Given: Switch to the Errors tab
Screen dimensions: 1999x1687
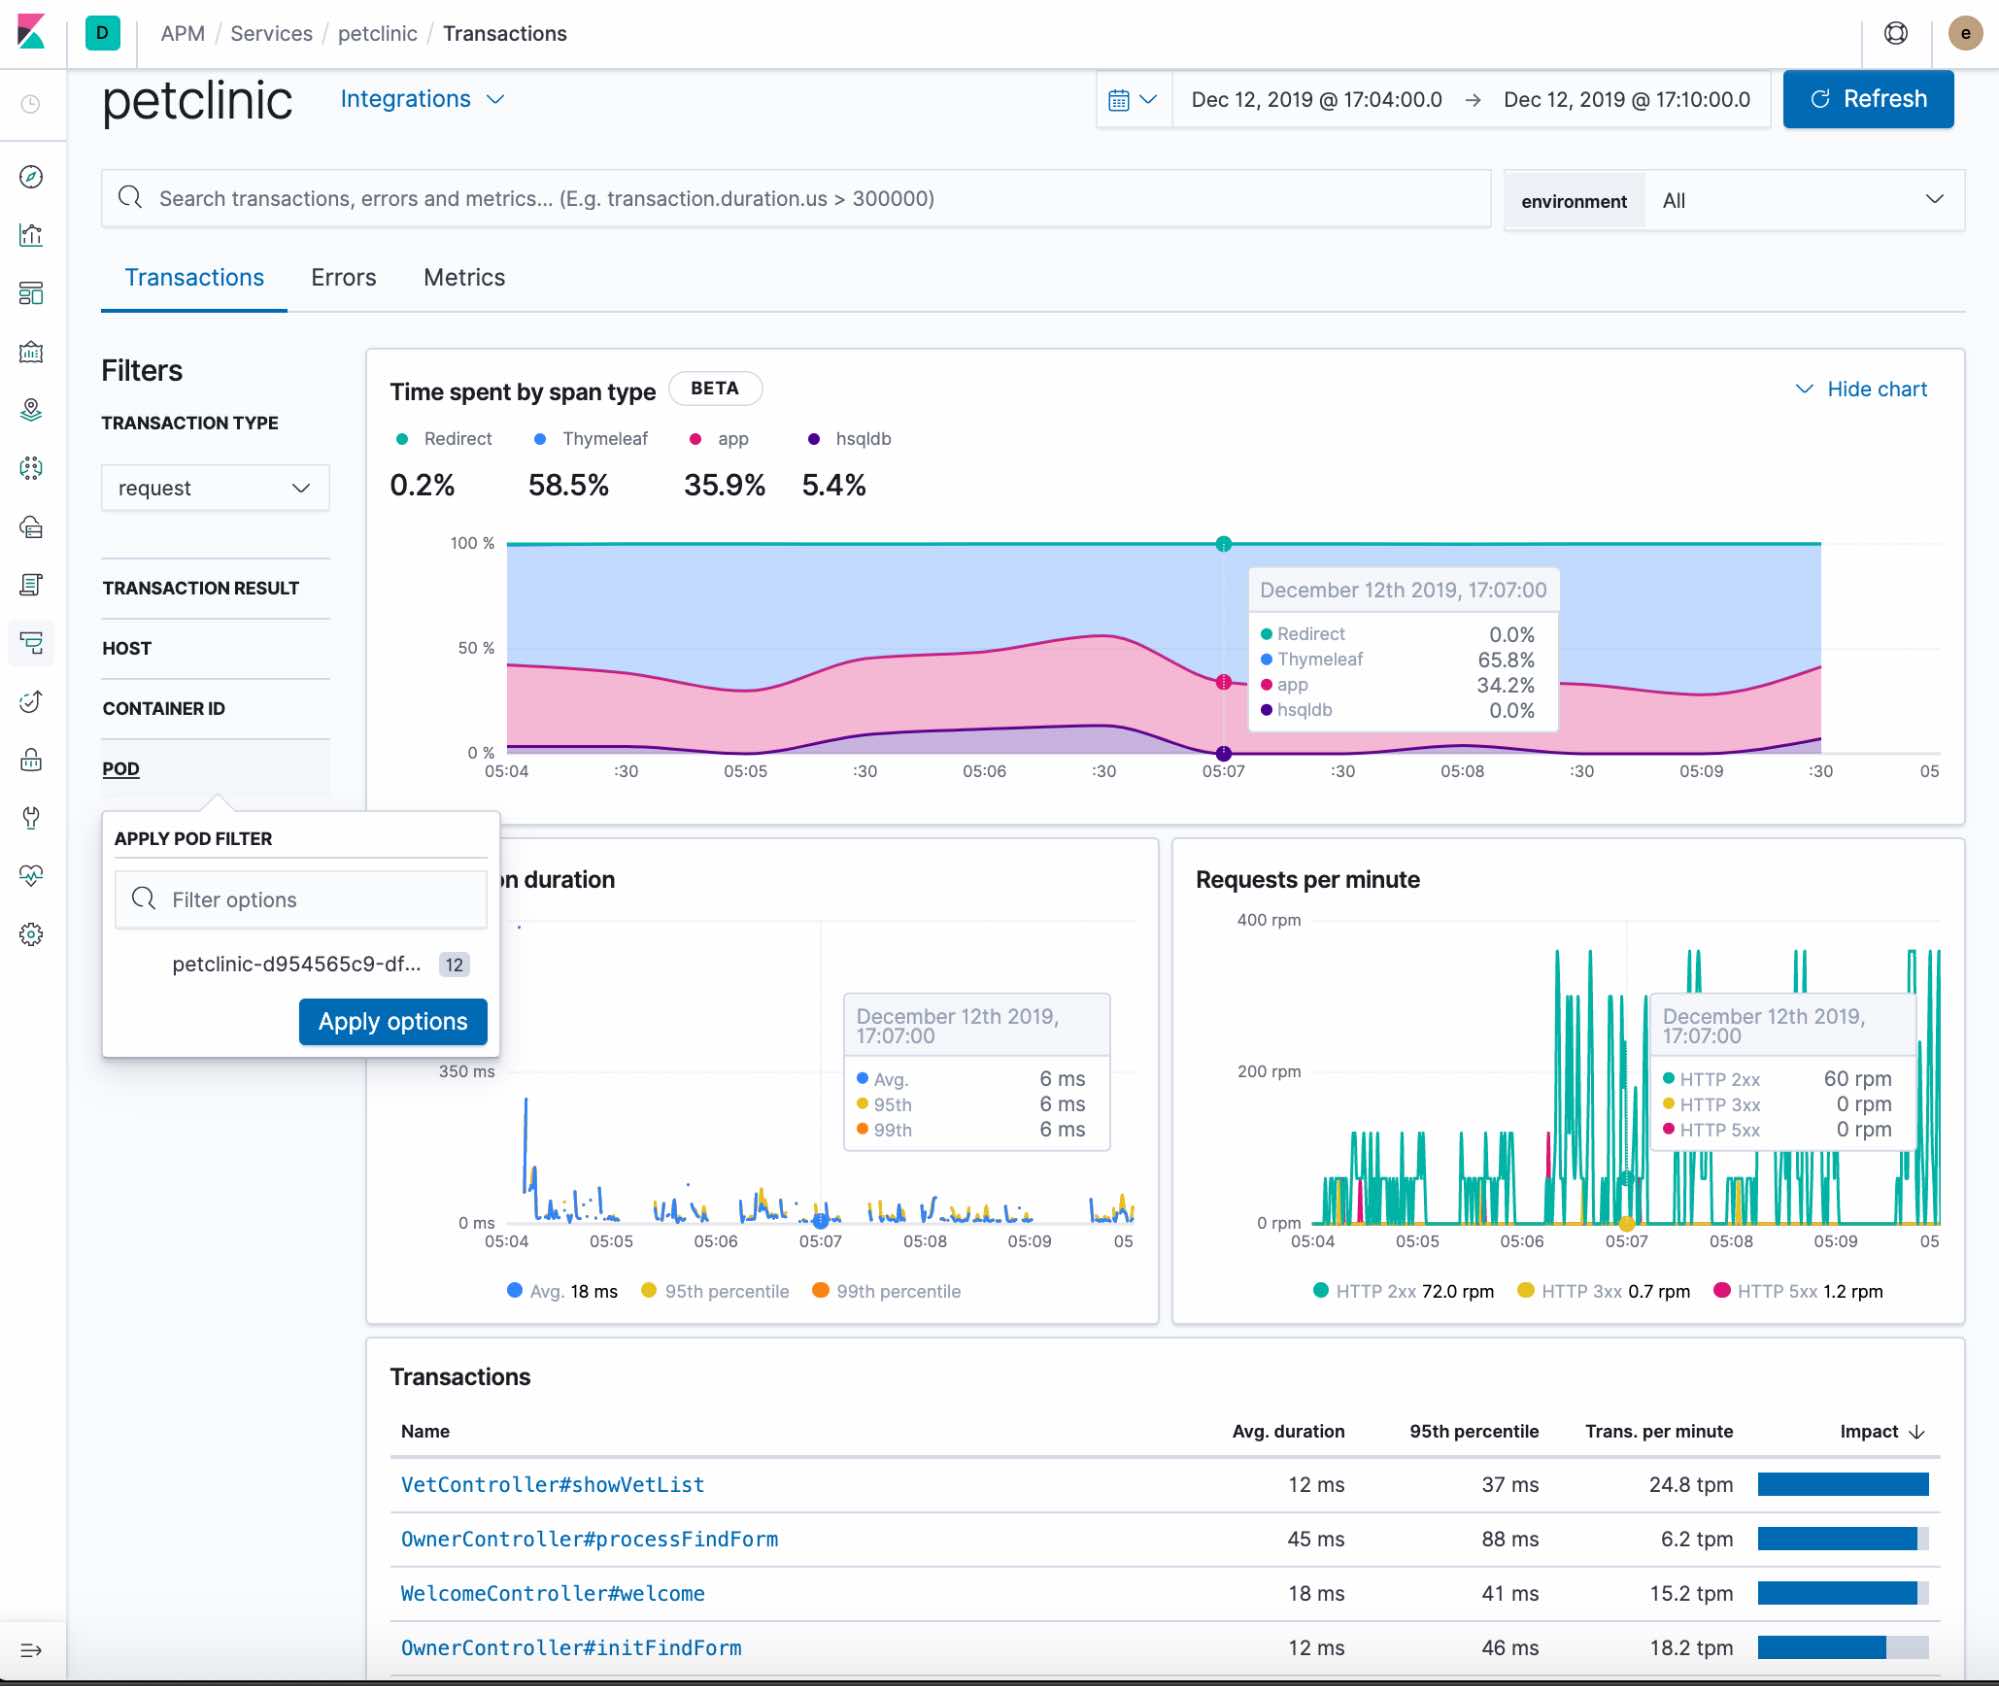Looking at the screenshot, I should [x=343, y=277].
